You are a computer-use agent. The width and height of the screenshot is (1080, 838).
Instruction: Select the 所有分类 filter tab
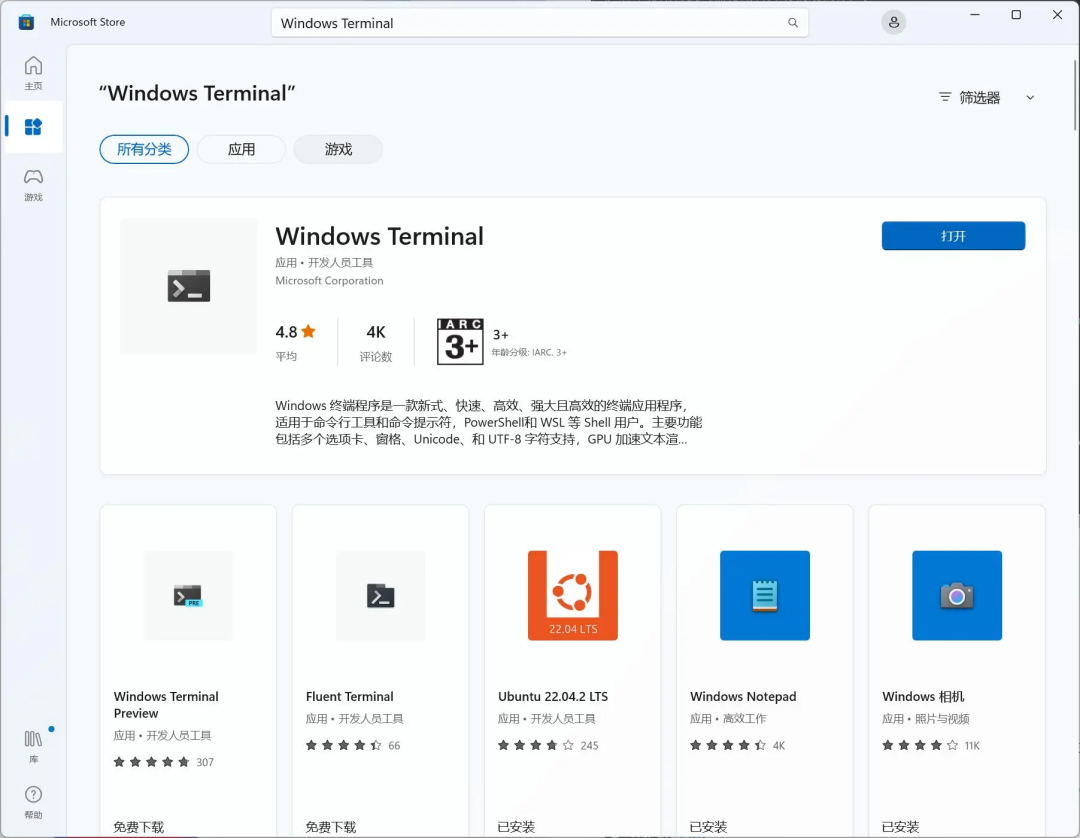(144, 149)
